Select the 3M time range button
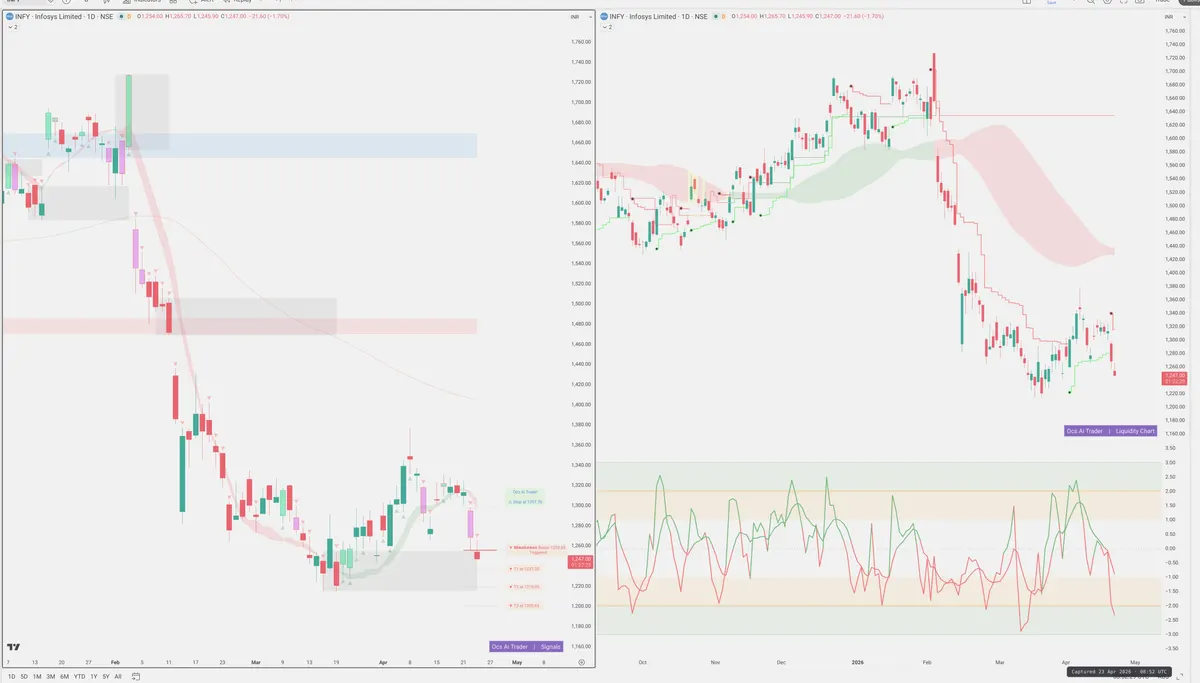This screenshot has height=683, width=1200. [x=51, y=677]
